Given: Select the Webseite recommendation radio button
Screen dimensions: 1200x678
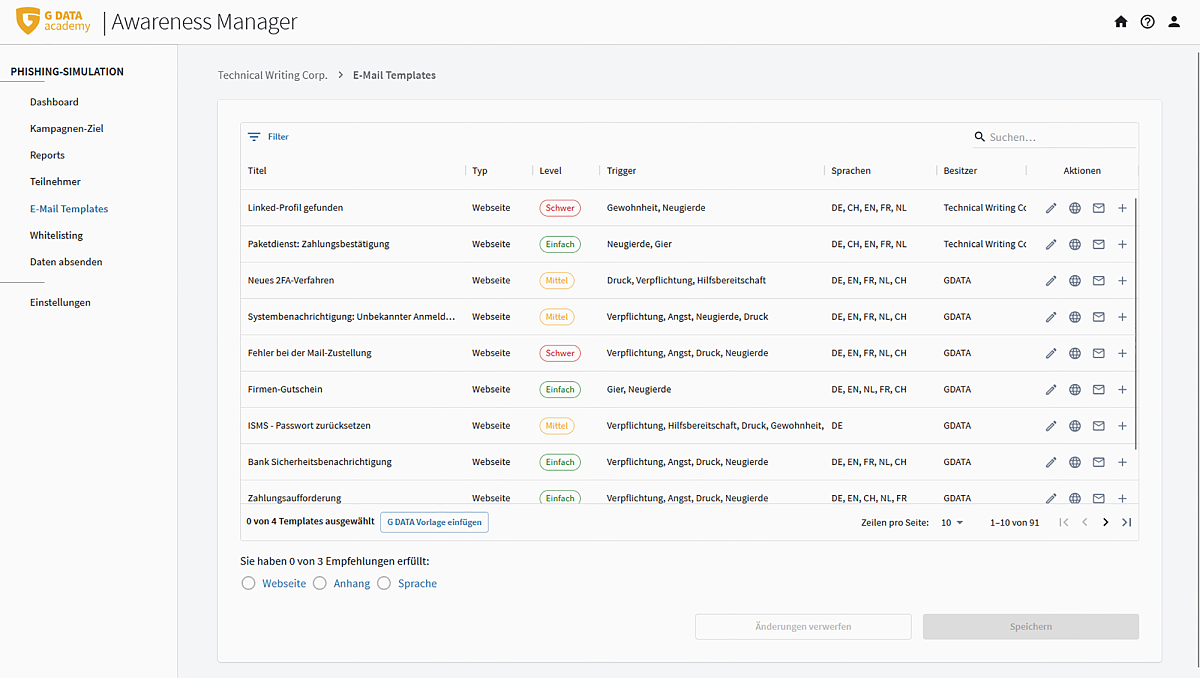Looking at the screenshot, I should [248, 583].
